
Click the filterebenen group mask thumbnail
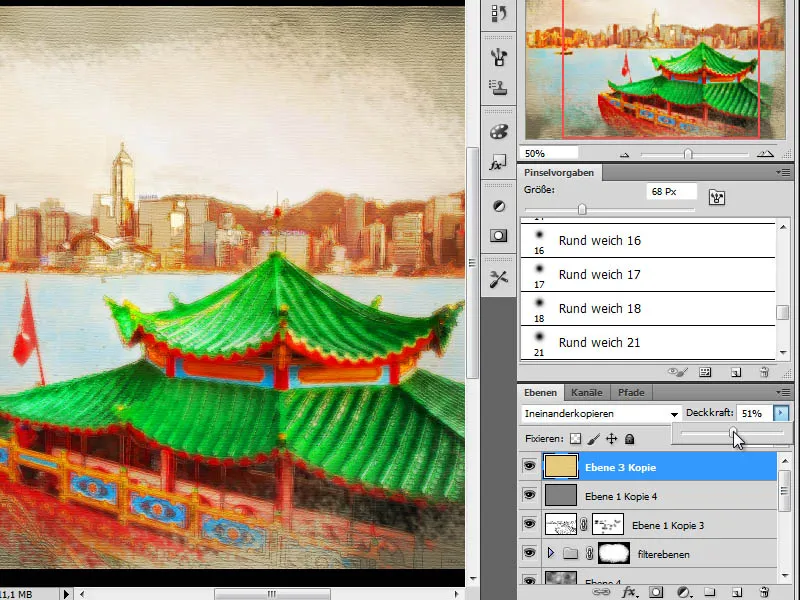point(614,554)
